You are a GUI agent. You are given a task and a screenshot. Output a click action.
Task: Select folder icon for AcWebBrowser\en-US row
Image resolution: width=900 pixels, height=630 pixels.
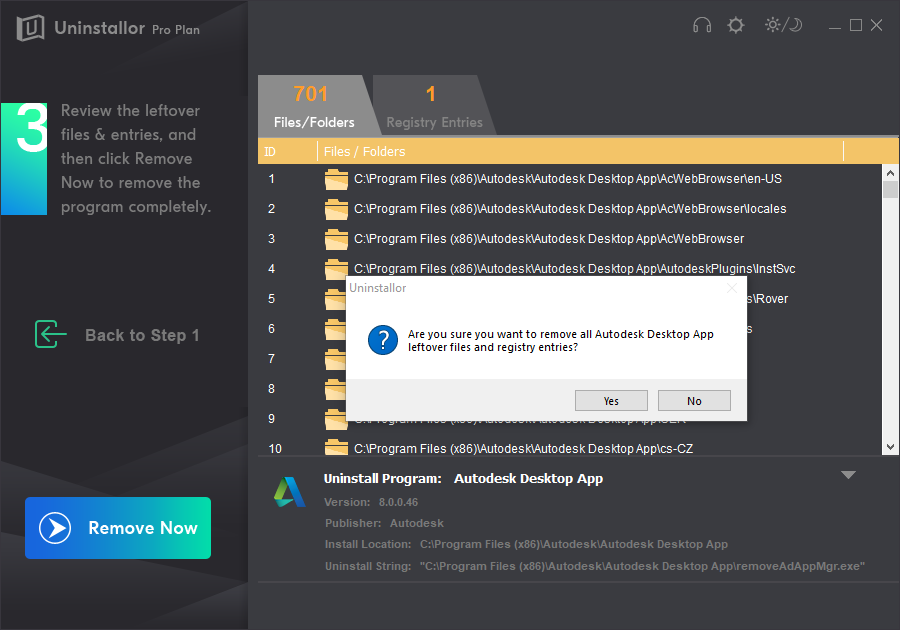coord(336,179)
